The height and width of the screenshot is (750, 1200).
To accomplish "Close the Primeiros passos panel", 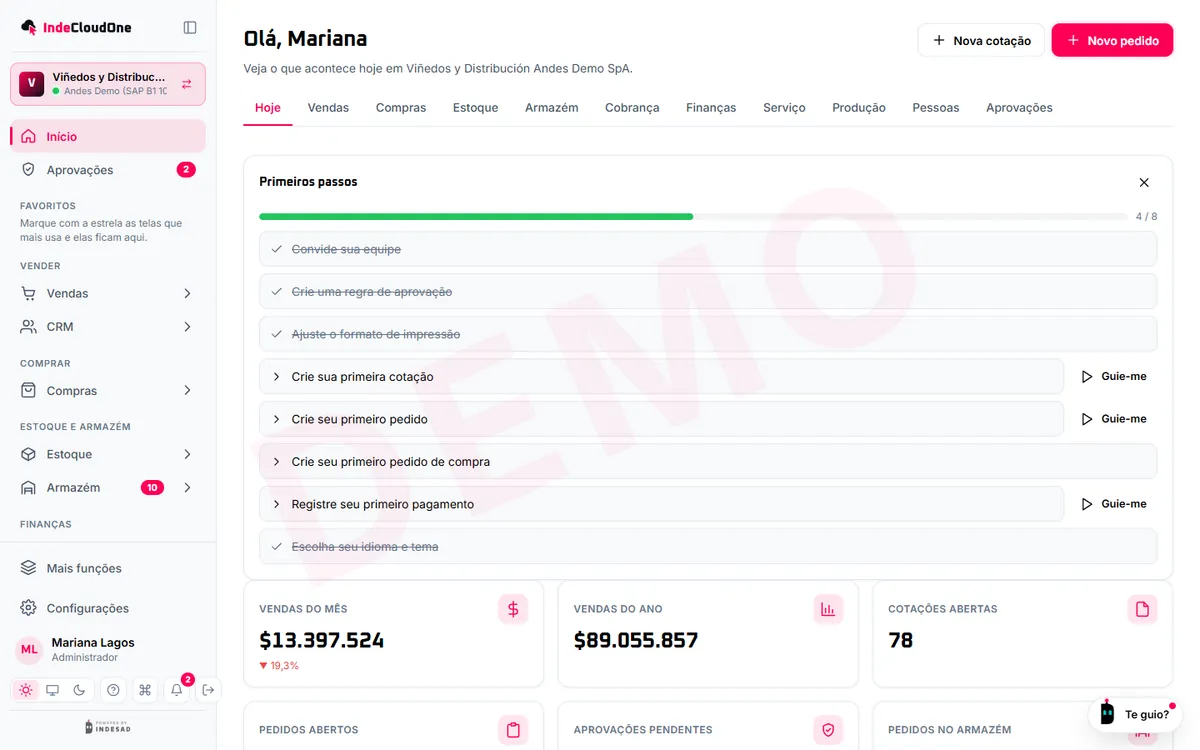I will (x=1144, y=182).
